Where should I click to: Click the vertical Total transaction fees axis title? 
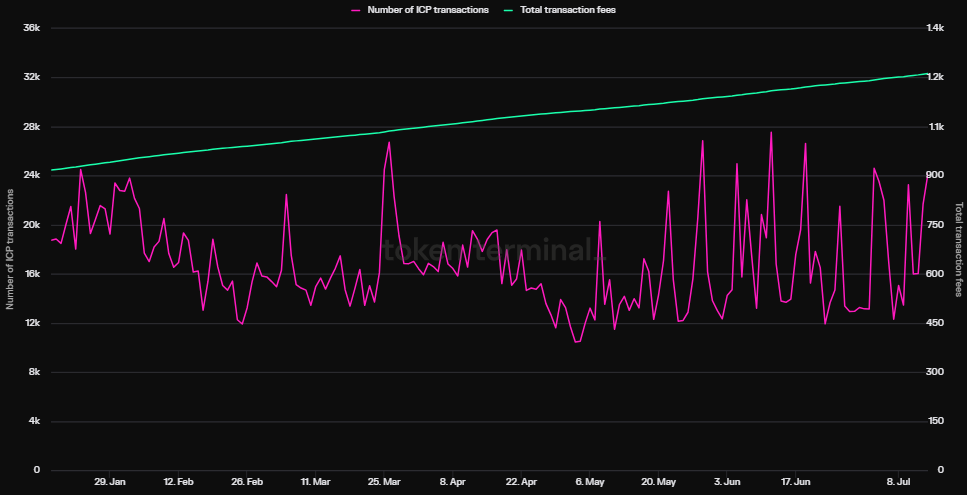click(x=959, y=249)
